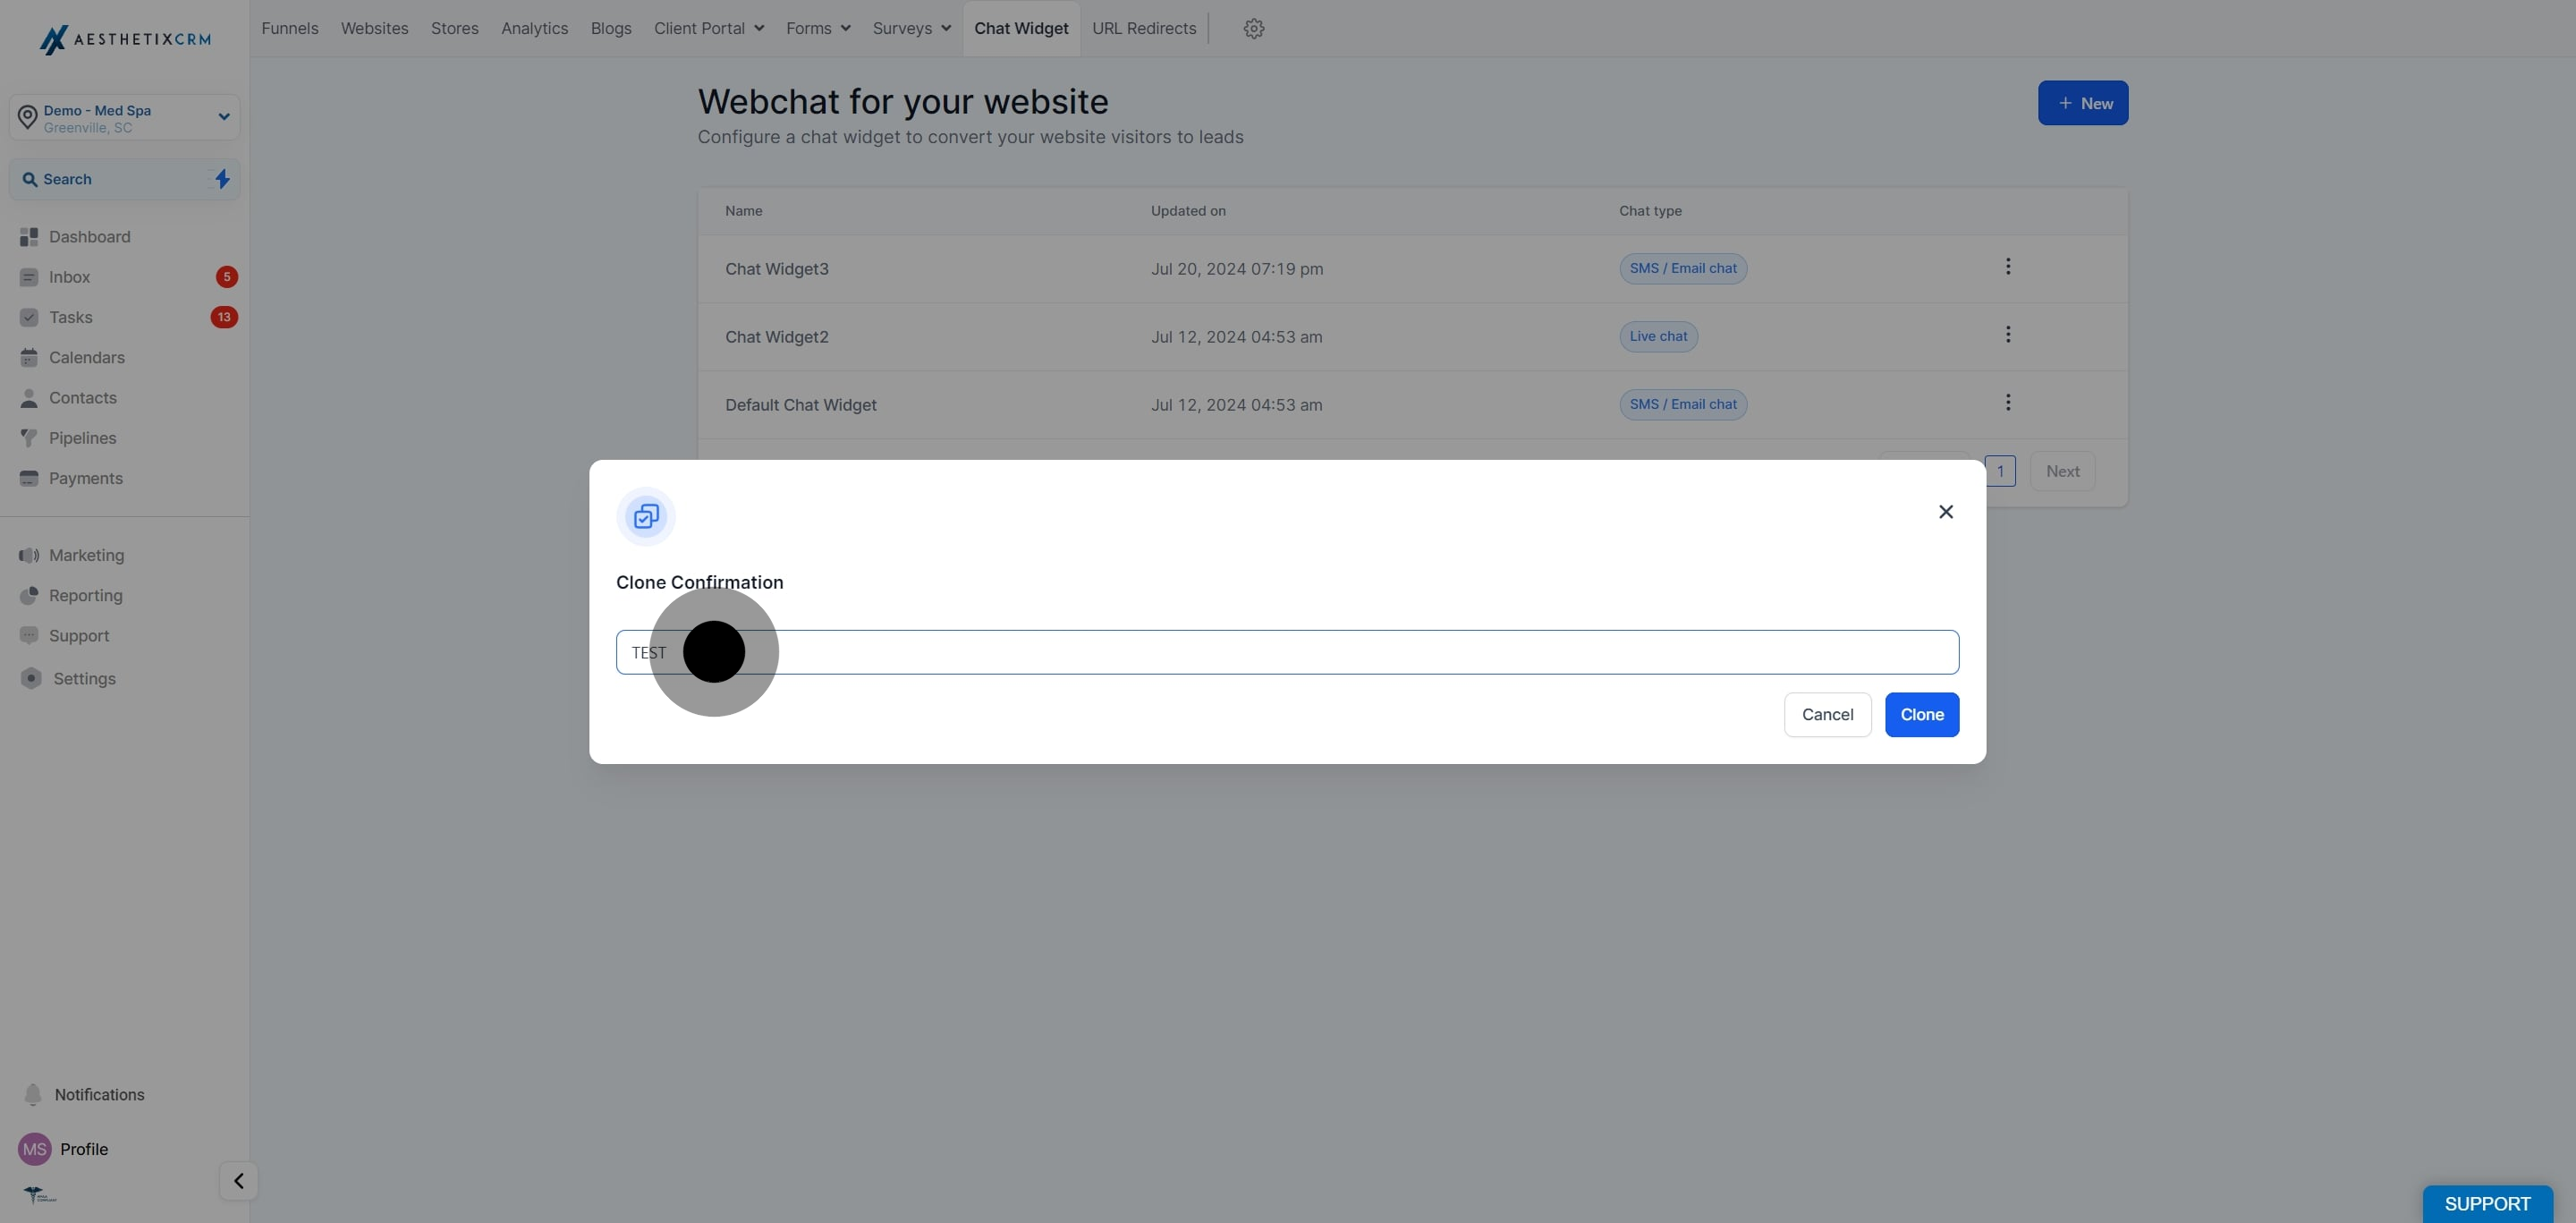
Task: Click the lightning bolt quick actions icon
Action: (222, 179)
